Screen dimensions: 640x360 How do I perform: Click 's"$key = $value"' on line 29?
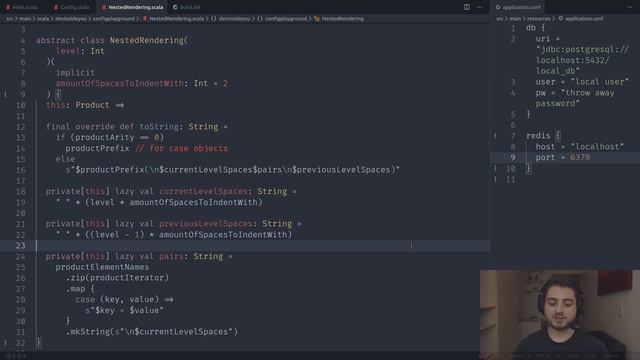pos(124,310)
